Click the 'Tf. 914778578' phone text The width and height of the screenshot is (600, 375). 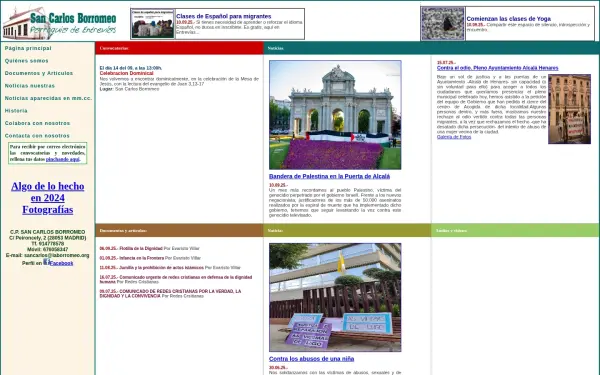coord(47,244)
